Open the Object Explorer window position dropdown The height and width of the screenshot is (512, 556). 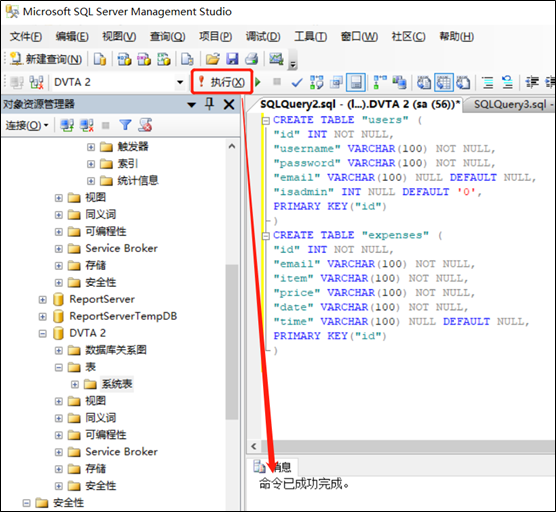tap(191, 105)
